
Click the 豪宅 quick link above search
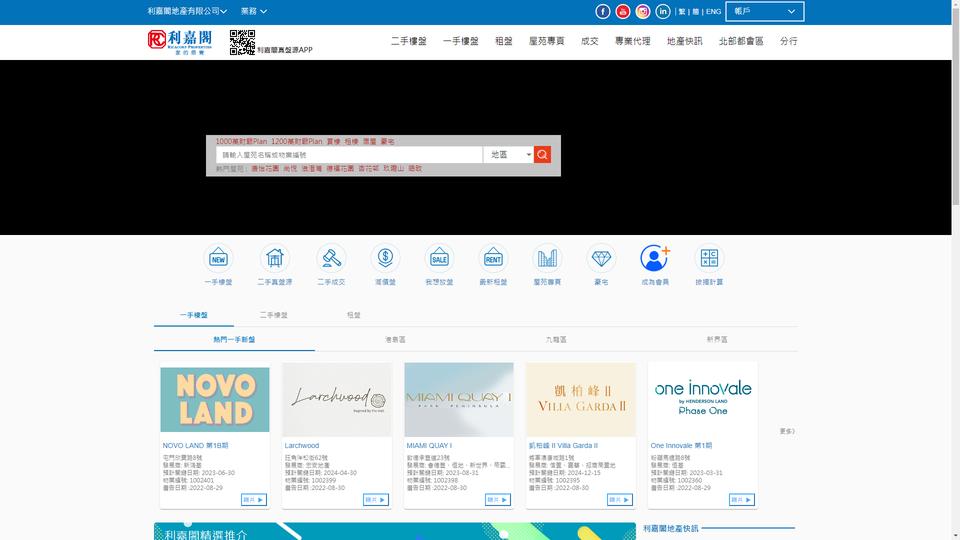388,141
